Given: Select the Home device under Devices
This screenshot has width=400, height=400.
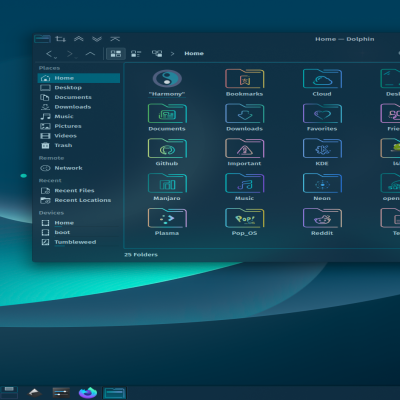Looking at the screenshot, I should coord(79,223).
